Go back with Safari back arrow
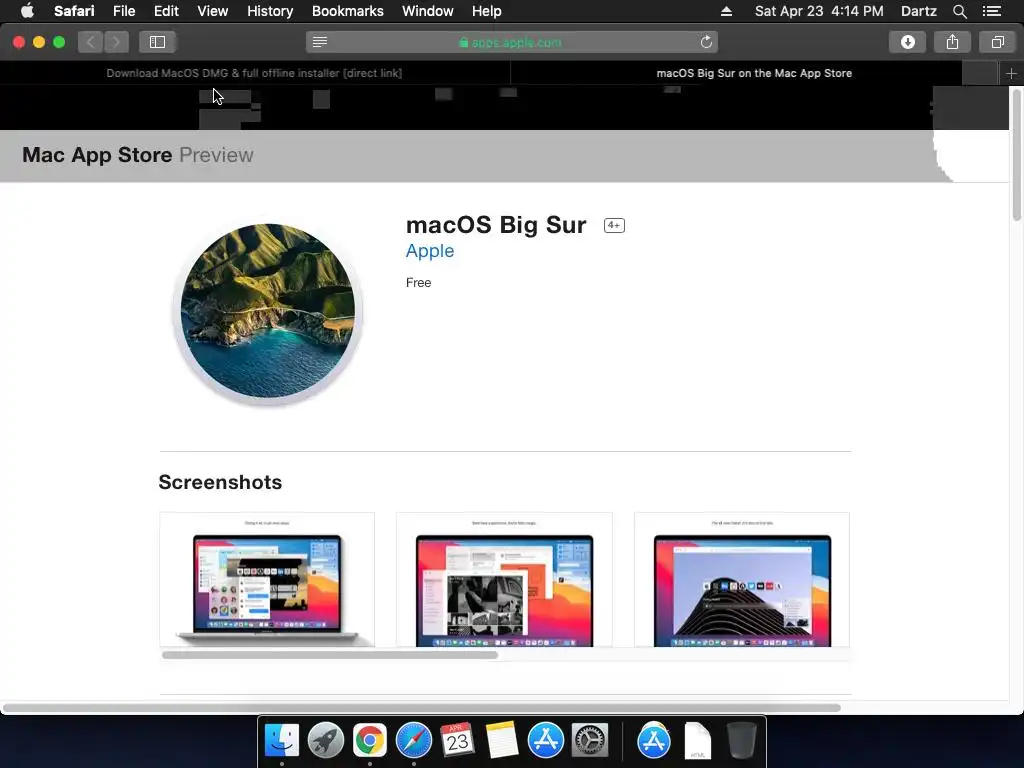Image resolution: width=1024 pixels, height=768 pixels. click(x=91, y=42)
